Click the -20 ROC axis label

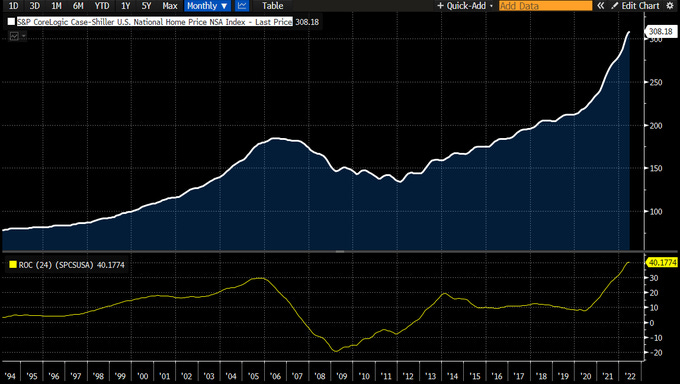[656, 353]
